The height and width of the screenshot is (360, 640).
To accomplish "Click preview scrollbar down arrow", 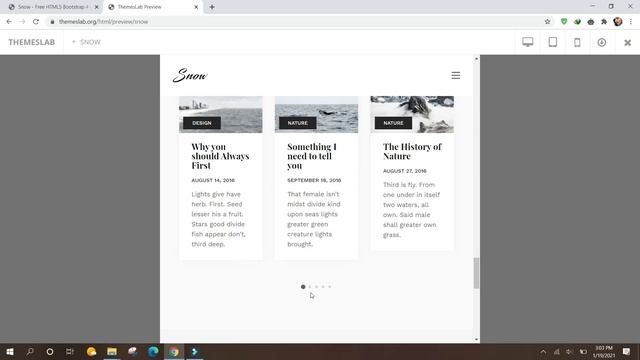I will 476,340.
